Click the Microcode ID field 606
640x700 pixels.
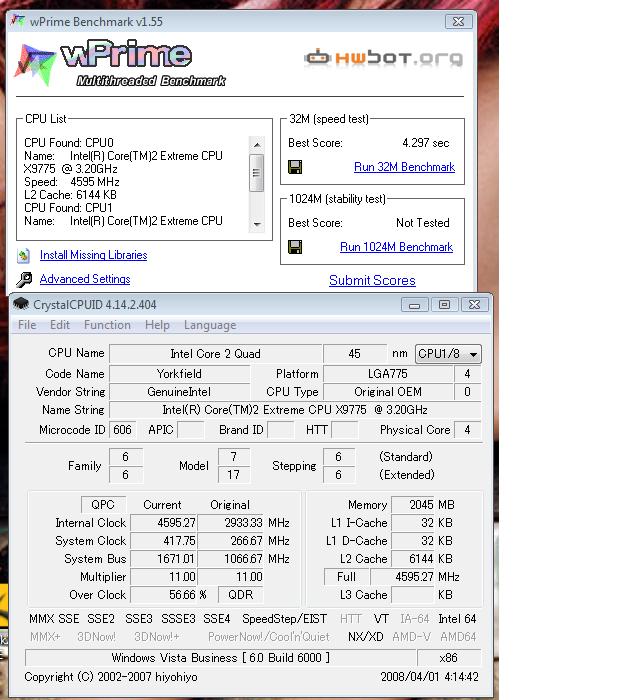[x=122, y=430]
